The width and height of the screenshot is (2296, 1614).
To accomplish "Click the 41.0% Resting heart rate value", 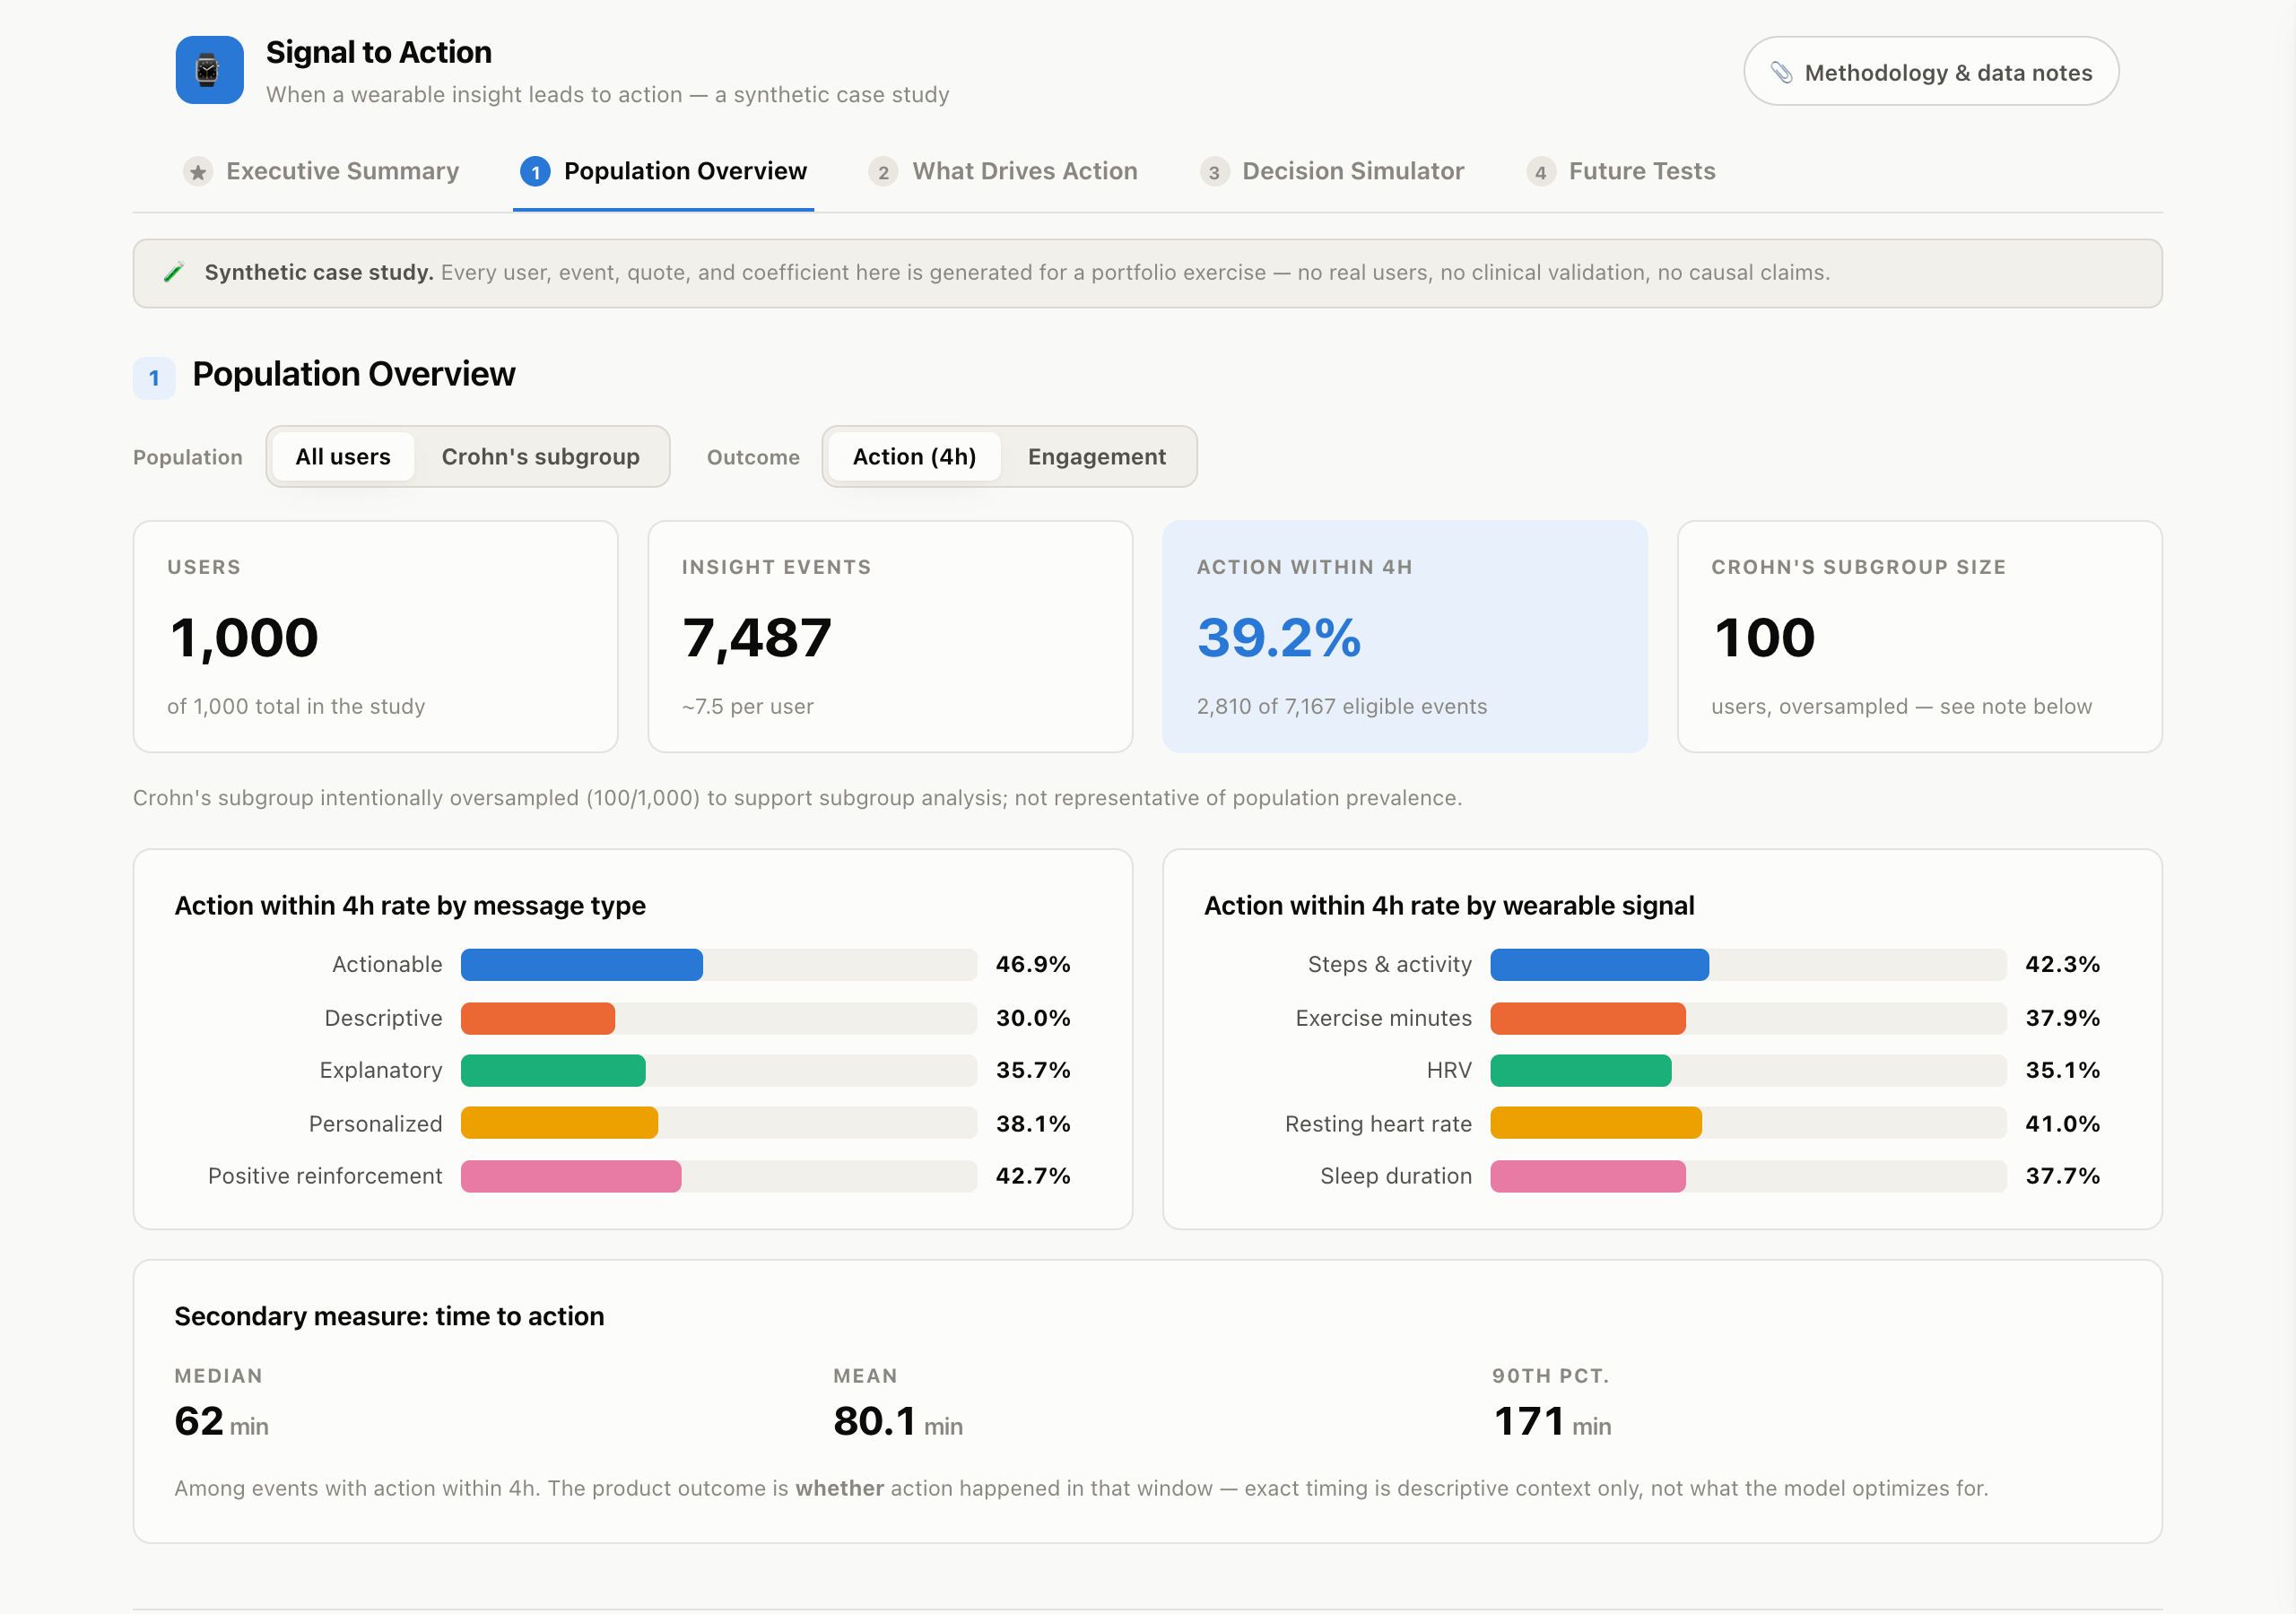I will 2063,1124.
